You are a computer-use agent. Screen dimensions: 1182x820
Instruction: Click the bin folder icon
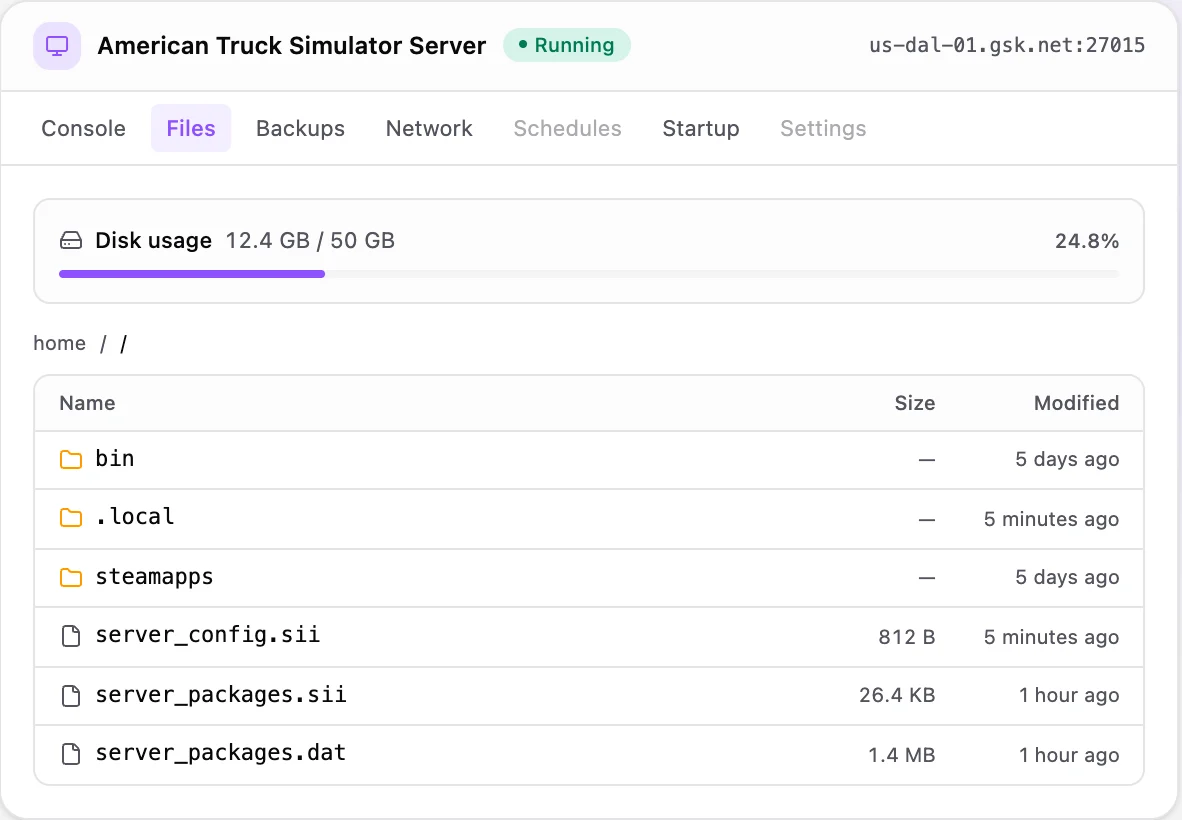(71, 459)
